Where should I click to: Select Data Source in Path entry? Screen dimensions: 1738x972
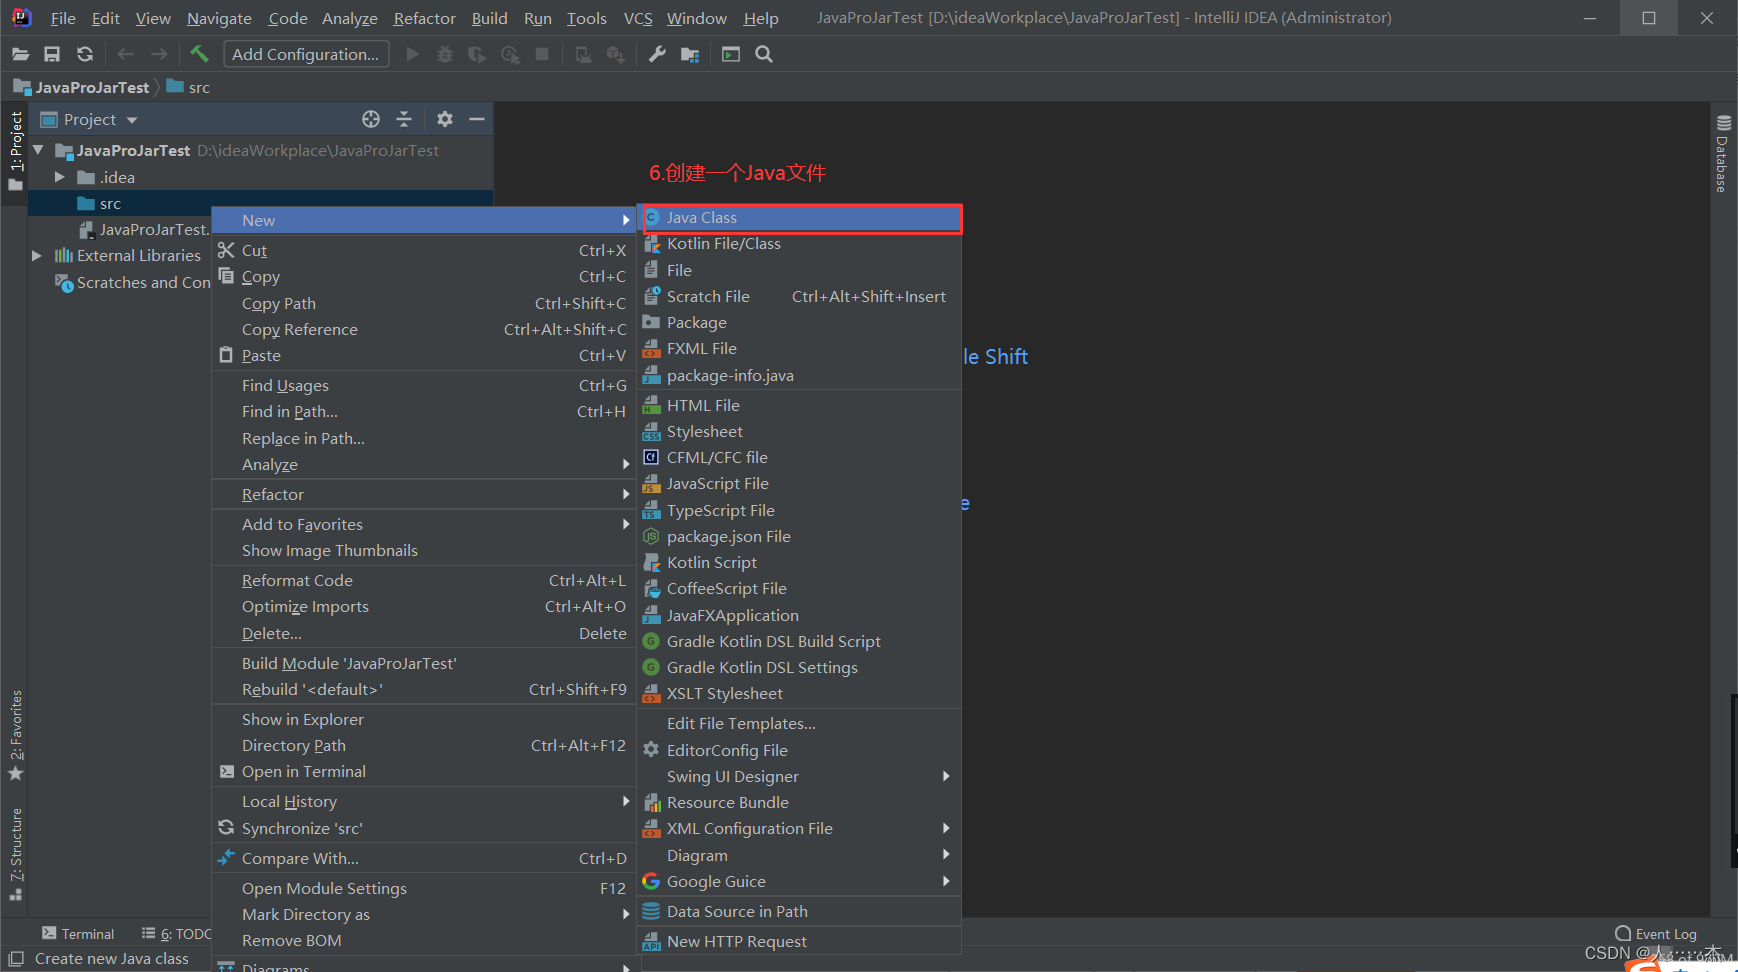[x=800, y=911]
